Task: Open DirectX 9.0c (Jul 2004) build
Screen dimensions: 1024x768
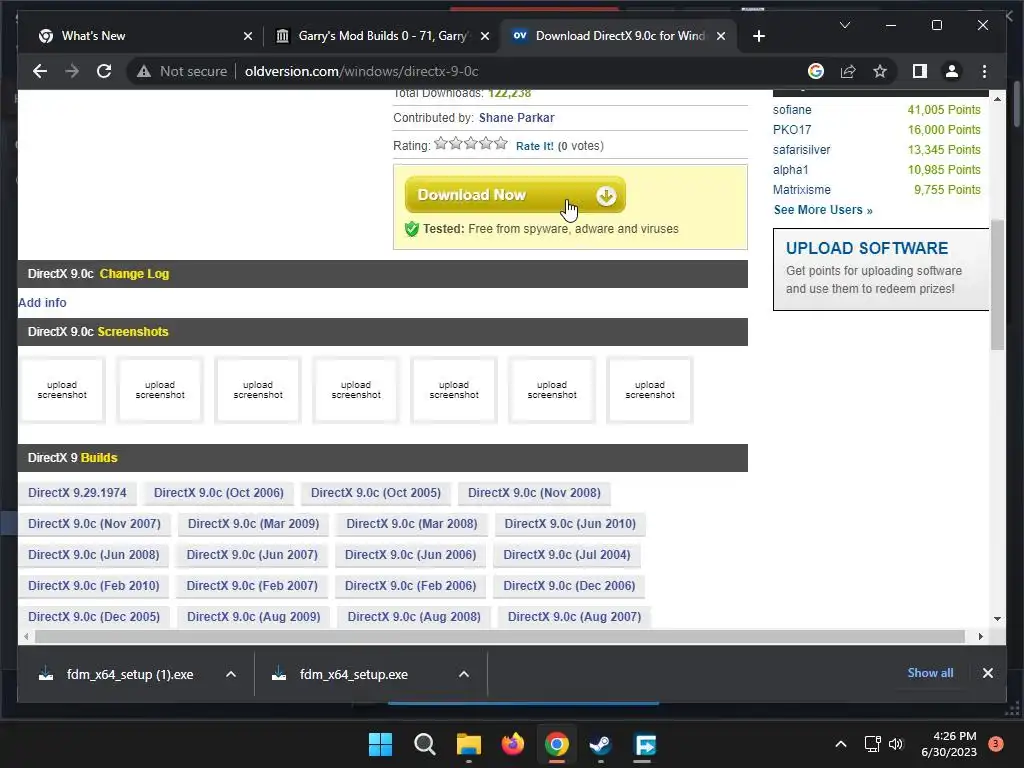Action: click(x=567, y=554)
